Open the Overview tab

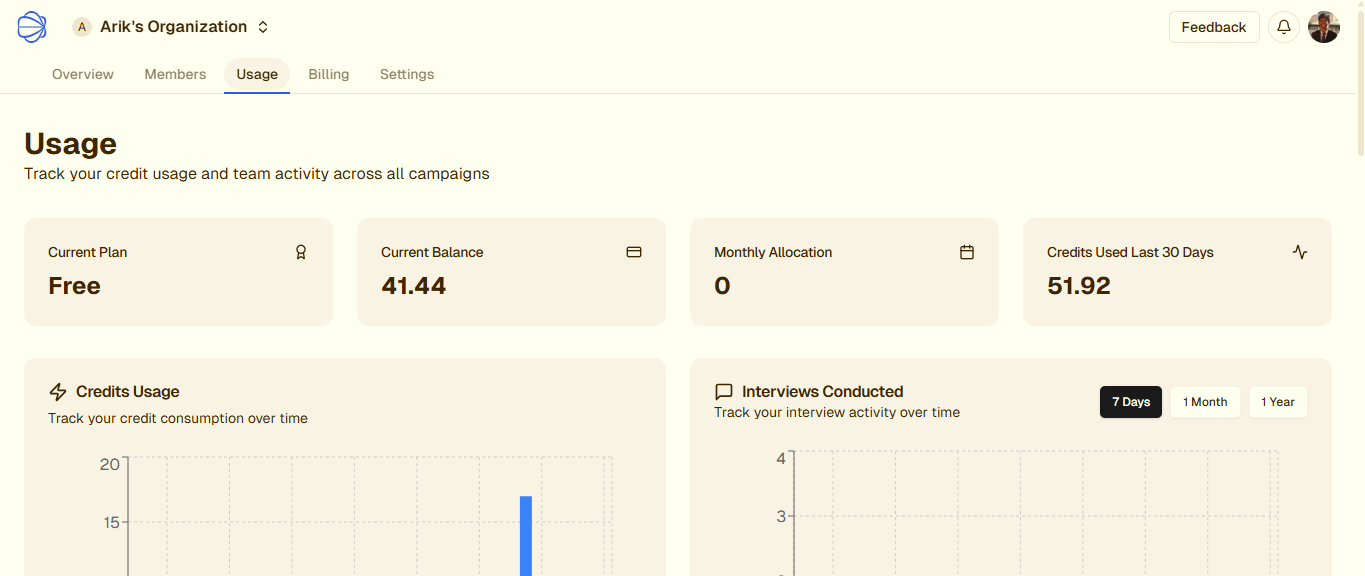(83, 74)
